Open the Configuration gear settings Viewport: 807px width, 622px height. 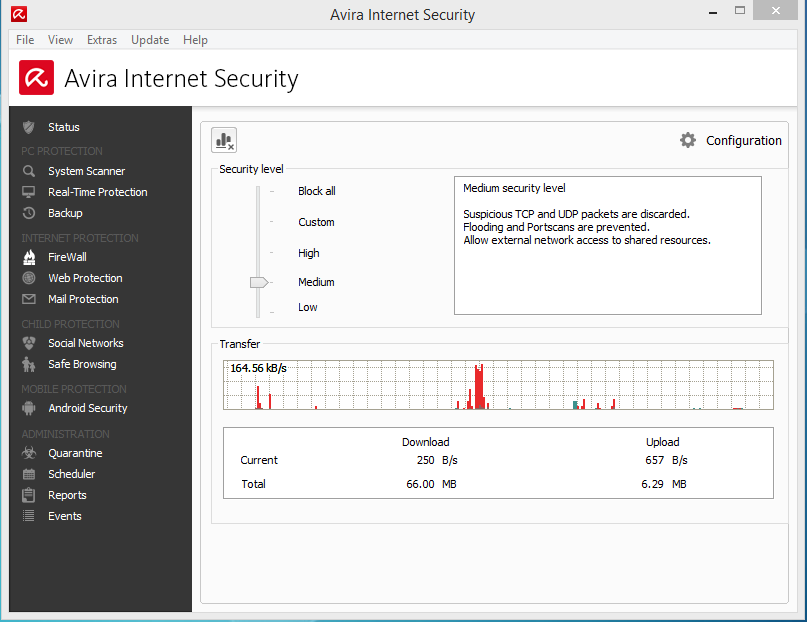[x=688, y=141]
